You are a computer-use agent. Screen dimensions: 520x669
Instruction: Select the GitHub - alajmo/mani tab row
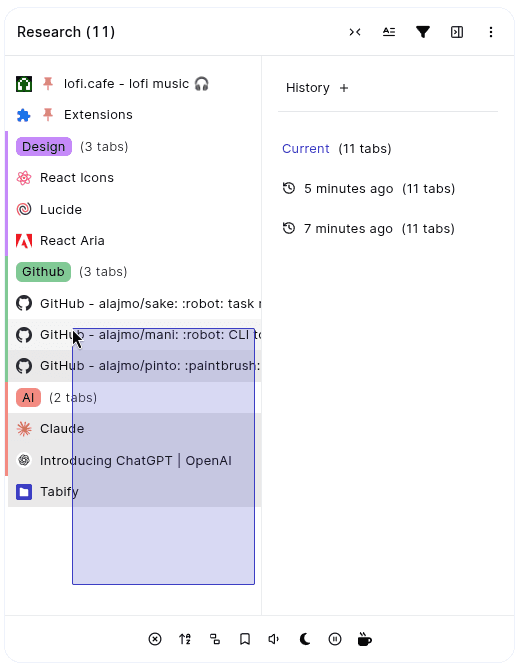[x=135, y=335]
